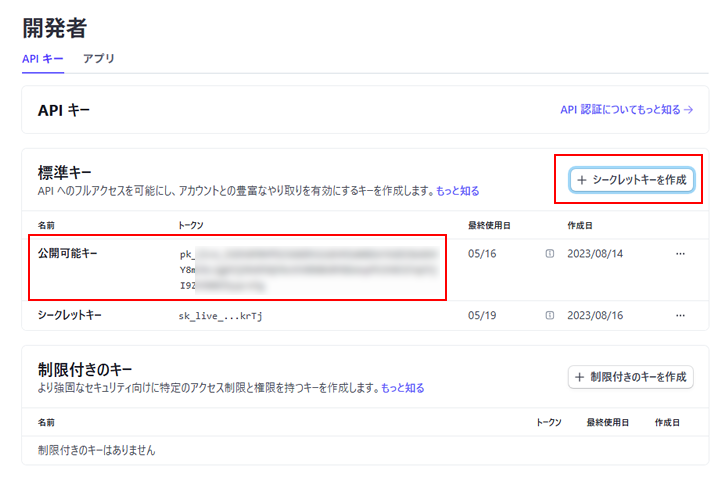The width and height of the screenshot is (715, 485).
Task: Click info icon beside 05/16 last-used date
Action: 550,254
